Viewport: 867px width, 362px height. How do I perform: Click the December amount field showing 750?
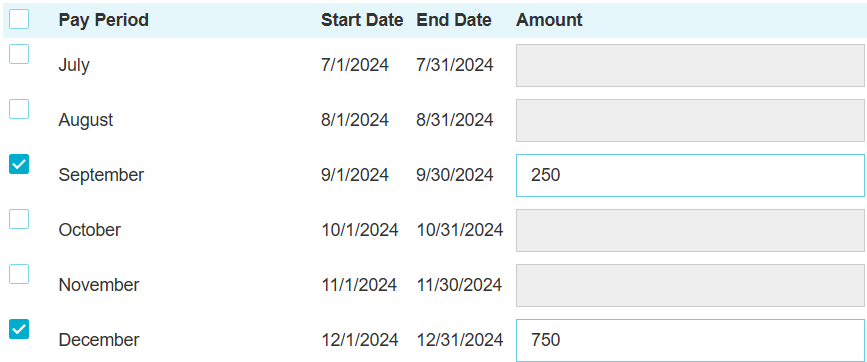[x=690, y=340]
